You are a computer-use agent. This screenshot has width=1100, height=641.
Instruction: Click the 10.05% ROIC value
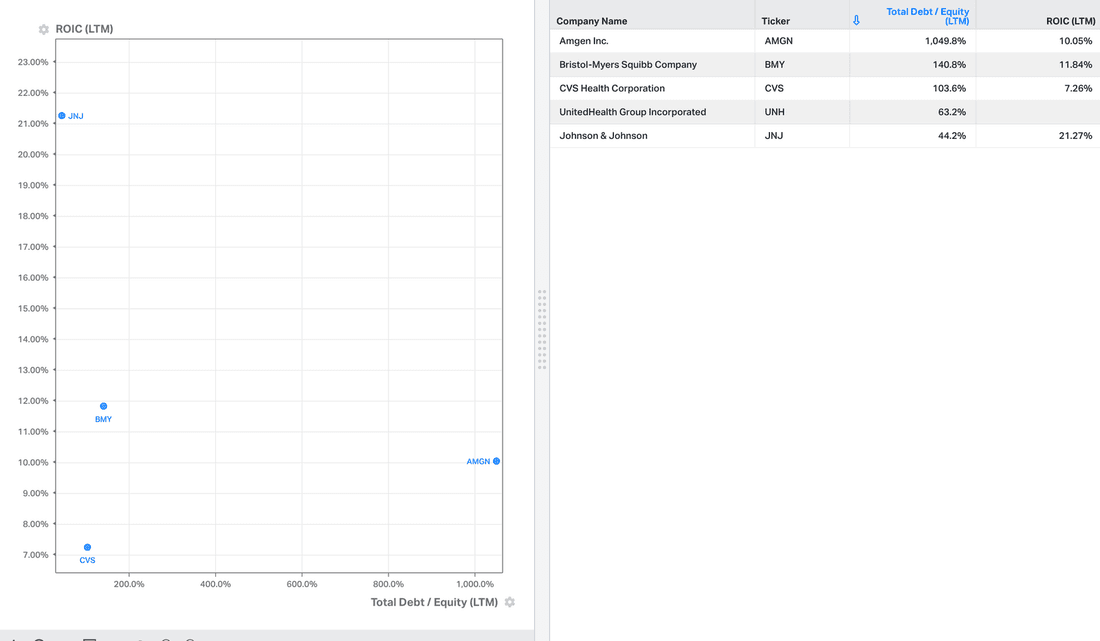(x=1075, y=41)
